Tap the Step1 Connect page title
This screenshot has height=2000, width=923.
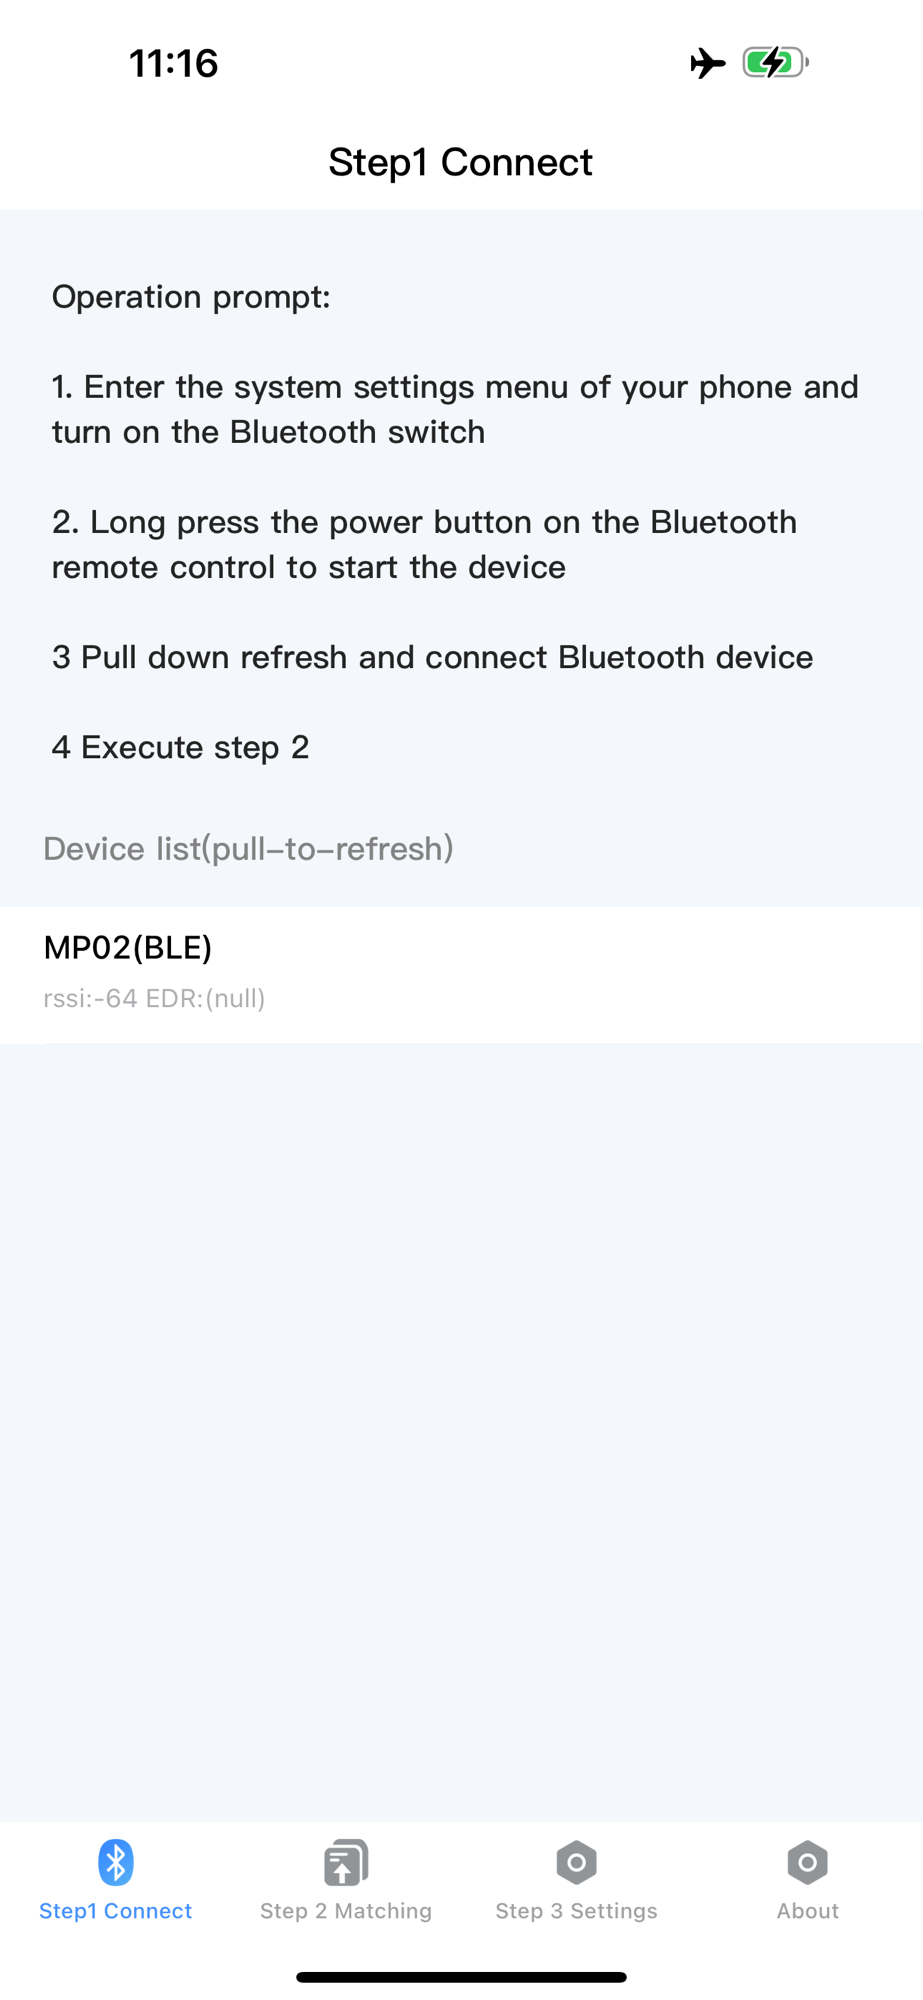coord(461,162)
